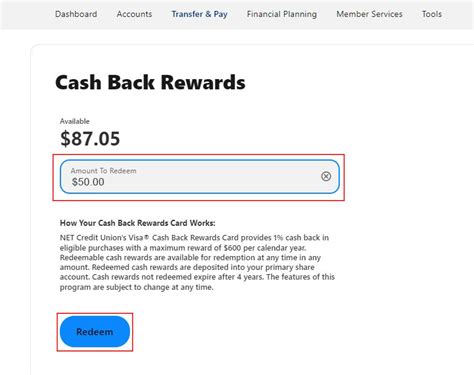Screen dimensions: 474x375
Task: Click the $87.05 available balance
Action: click(x=90, y=138)
